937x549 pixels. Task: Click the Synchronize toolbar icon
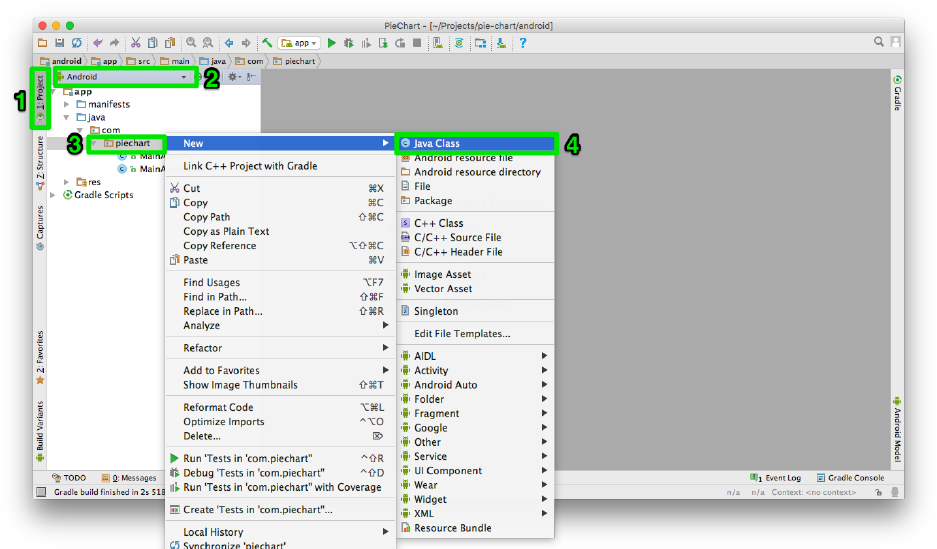(x=76, y=43)
